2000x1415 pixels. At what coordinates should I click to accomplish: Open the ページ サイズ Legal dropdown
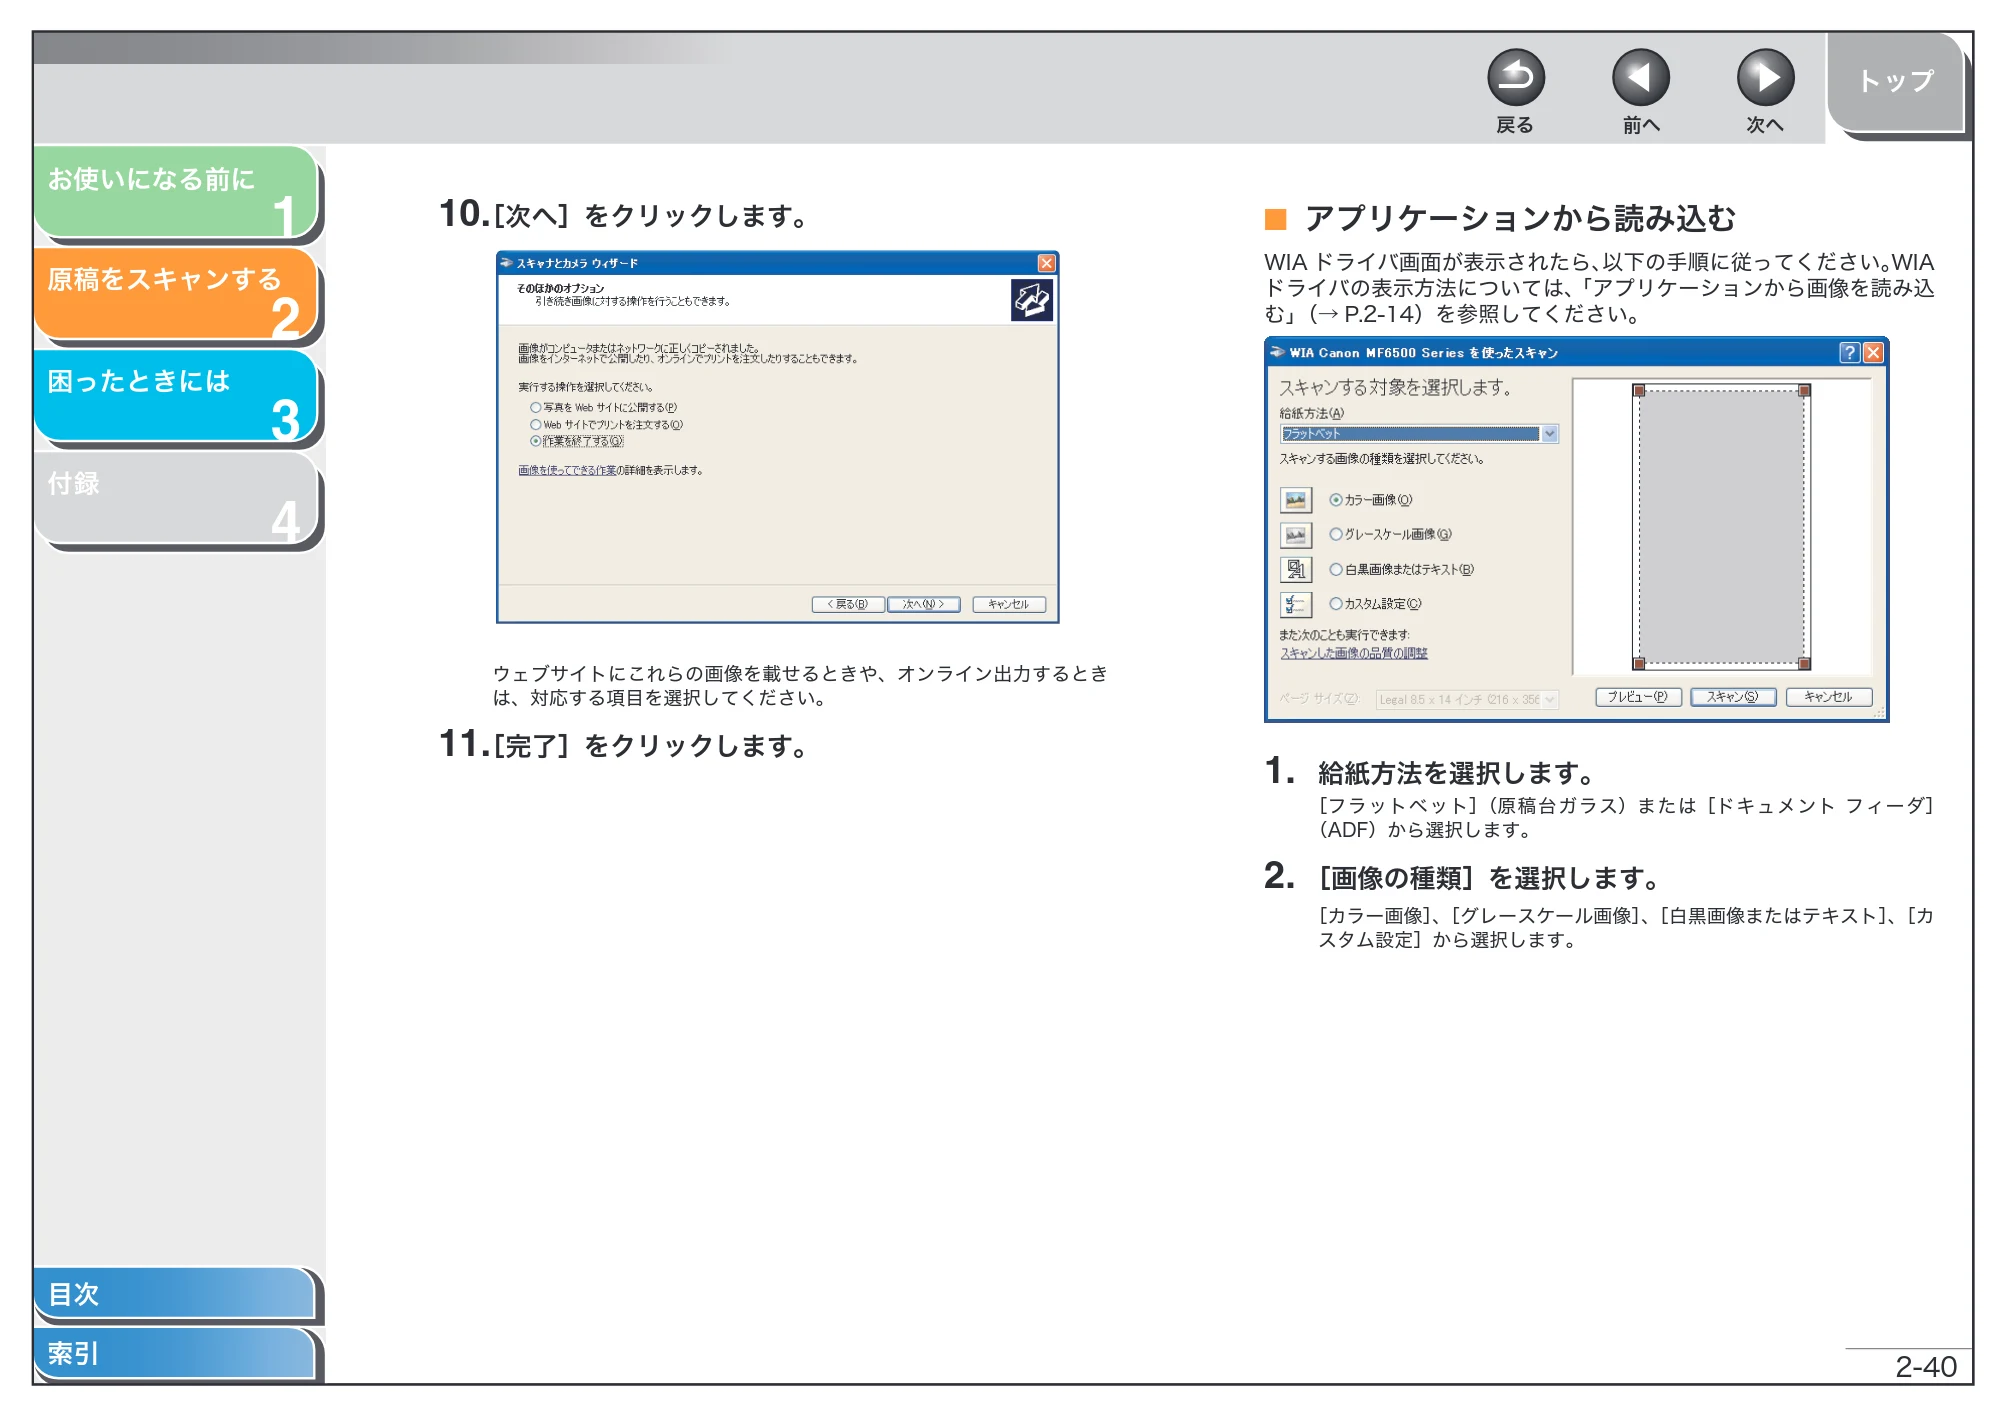coord(1467,700)
